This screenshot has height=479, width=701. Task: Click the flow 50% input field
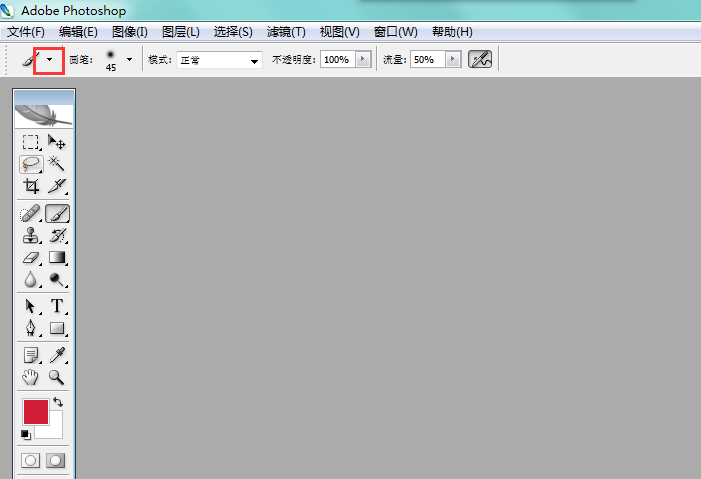click(427, 59)
